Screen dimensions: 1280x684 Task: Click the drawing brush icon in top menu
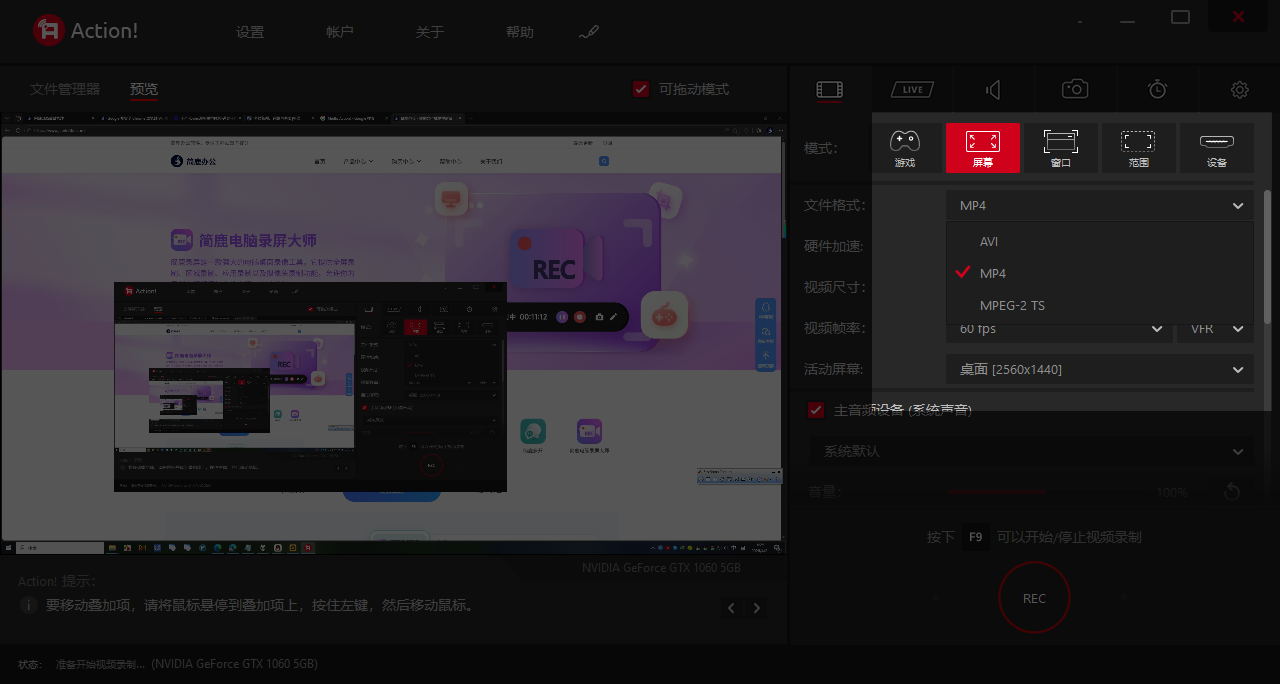[x=589, y=32]
